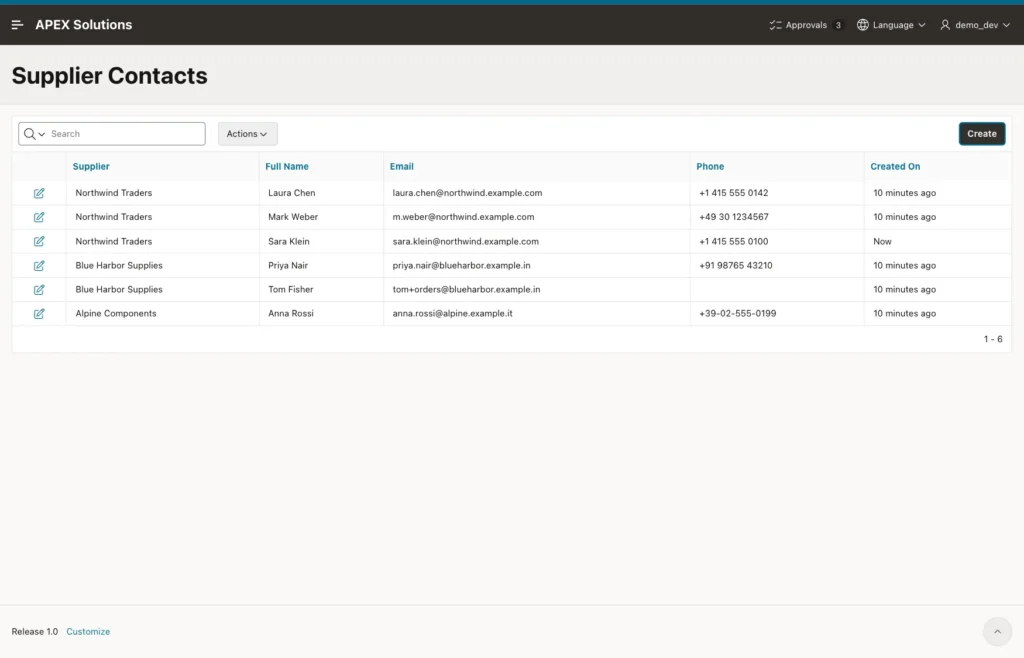This screenshot has height=658, width=1024.
Task: Click the Release 1.0 footer text
Action: 35,631
